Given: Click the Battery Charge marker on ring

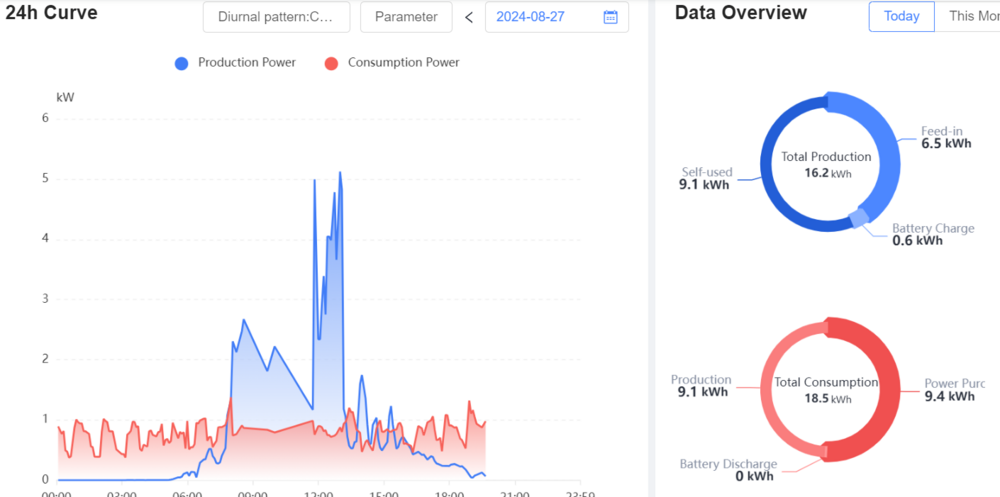Looking at the screenshot, I should tap(859, 218).
